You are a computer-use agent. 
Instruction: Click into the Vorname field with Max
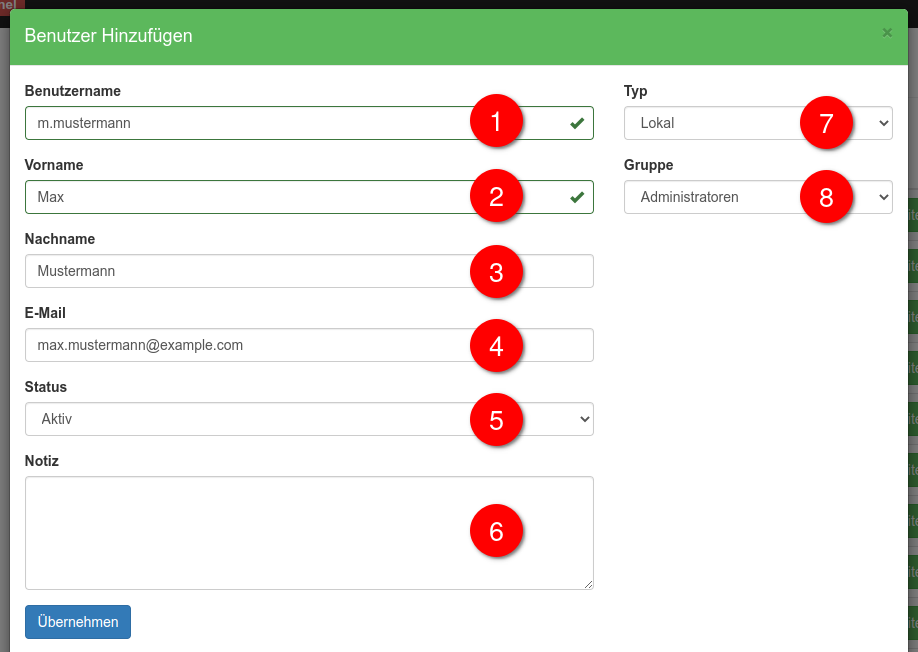[250, 197]
